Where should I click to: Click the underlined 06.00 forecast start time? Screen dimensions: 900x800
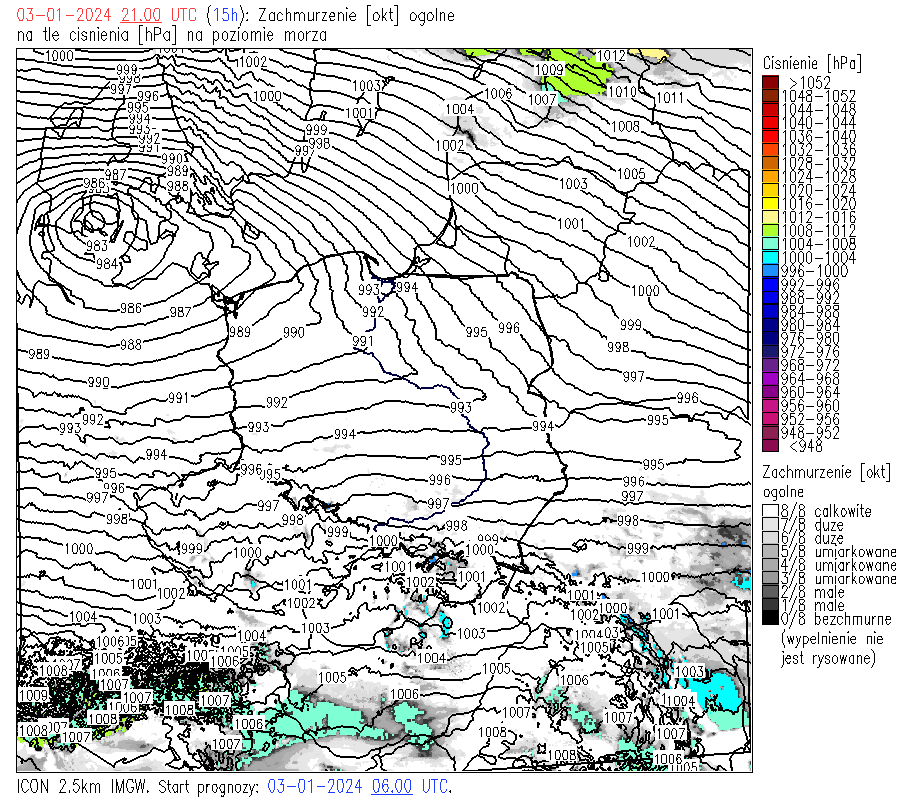(x=393, y=786)
